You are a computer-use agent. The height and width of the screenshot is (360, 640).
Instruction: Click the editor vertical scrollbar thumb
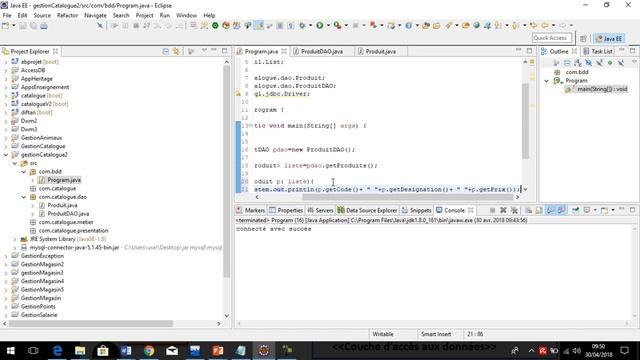point(525,120)
